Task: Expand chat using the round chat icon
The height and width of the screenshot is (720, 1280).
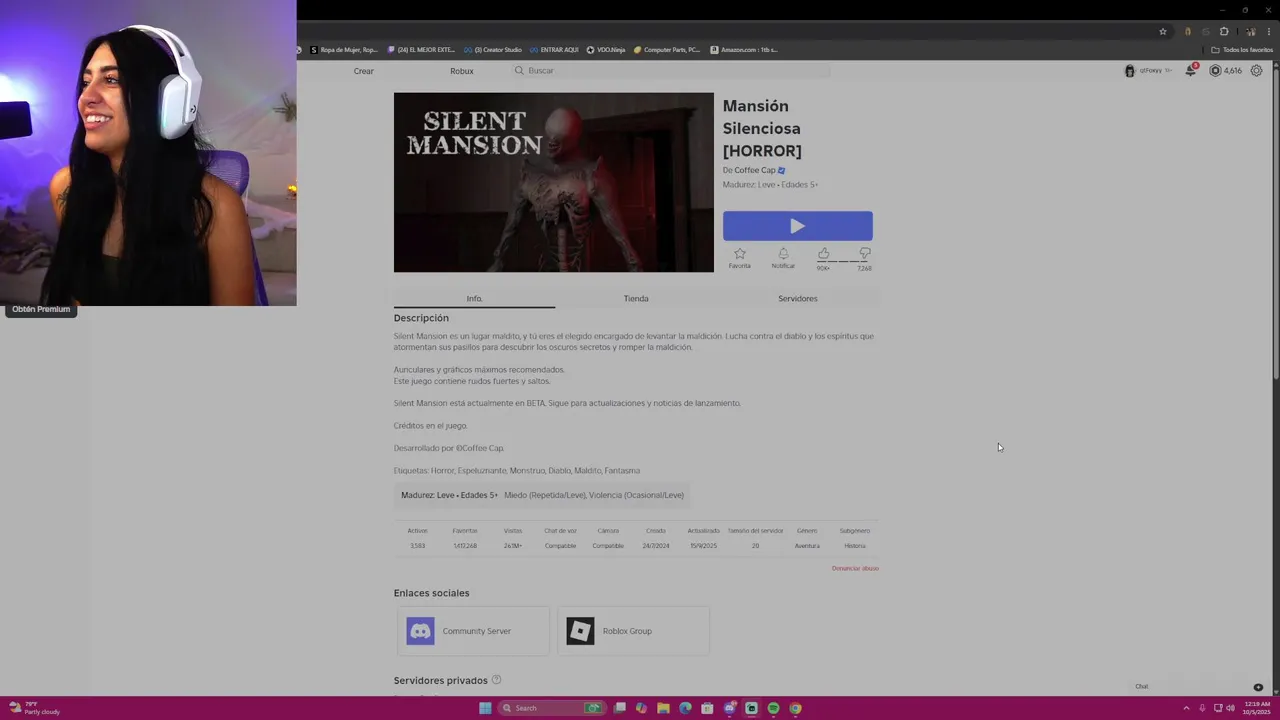Action: (x=1258, y=687)
